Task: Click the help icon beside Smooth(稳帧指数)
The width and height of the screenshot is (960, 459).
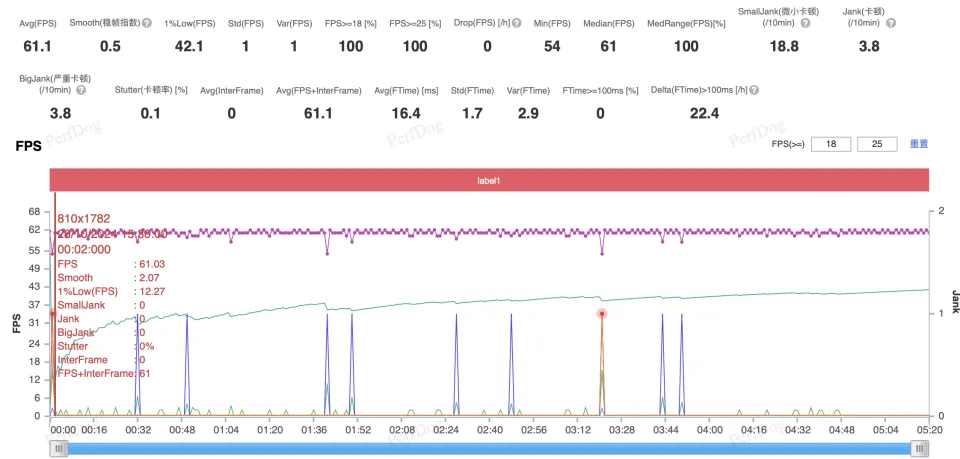Action: pos(147,22)
